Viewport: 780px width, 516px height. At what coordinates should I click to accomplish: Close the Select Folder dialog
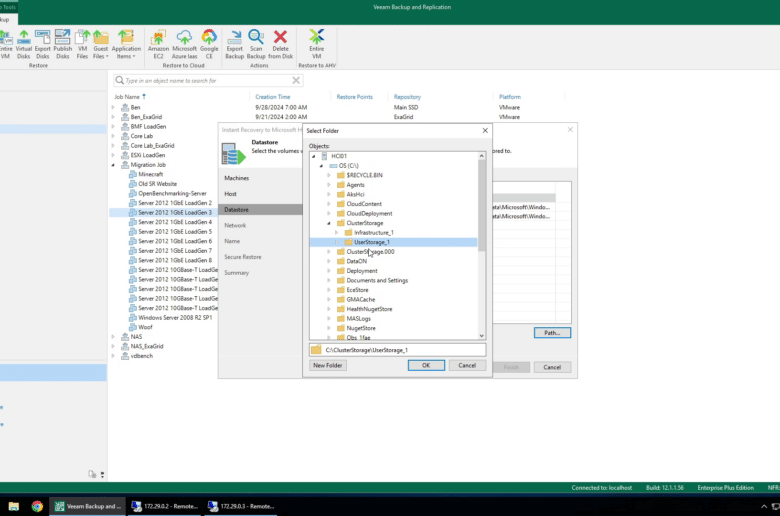coord(485,130)
